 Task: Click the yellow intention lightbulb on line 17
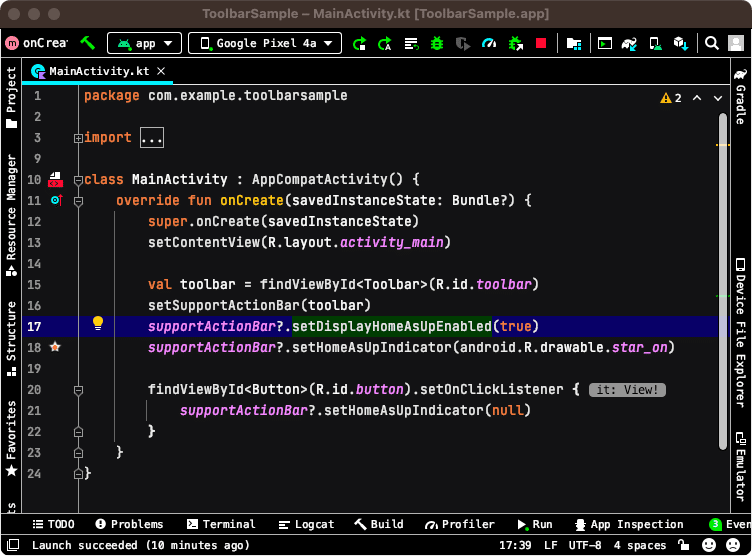[98, 323]
